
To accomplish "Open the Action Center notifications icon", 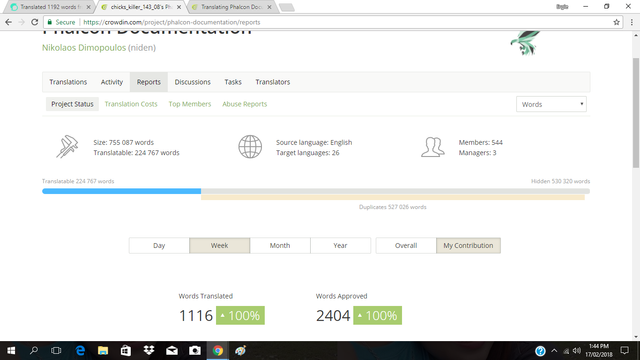I will tap(624, 351).
